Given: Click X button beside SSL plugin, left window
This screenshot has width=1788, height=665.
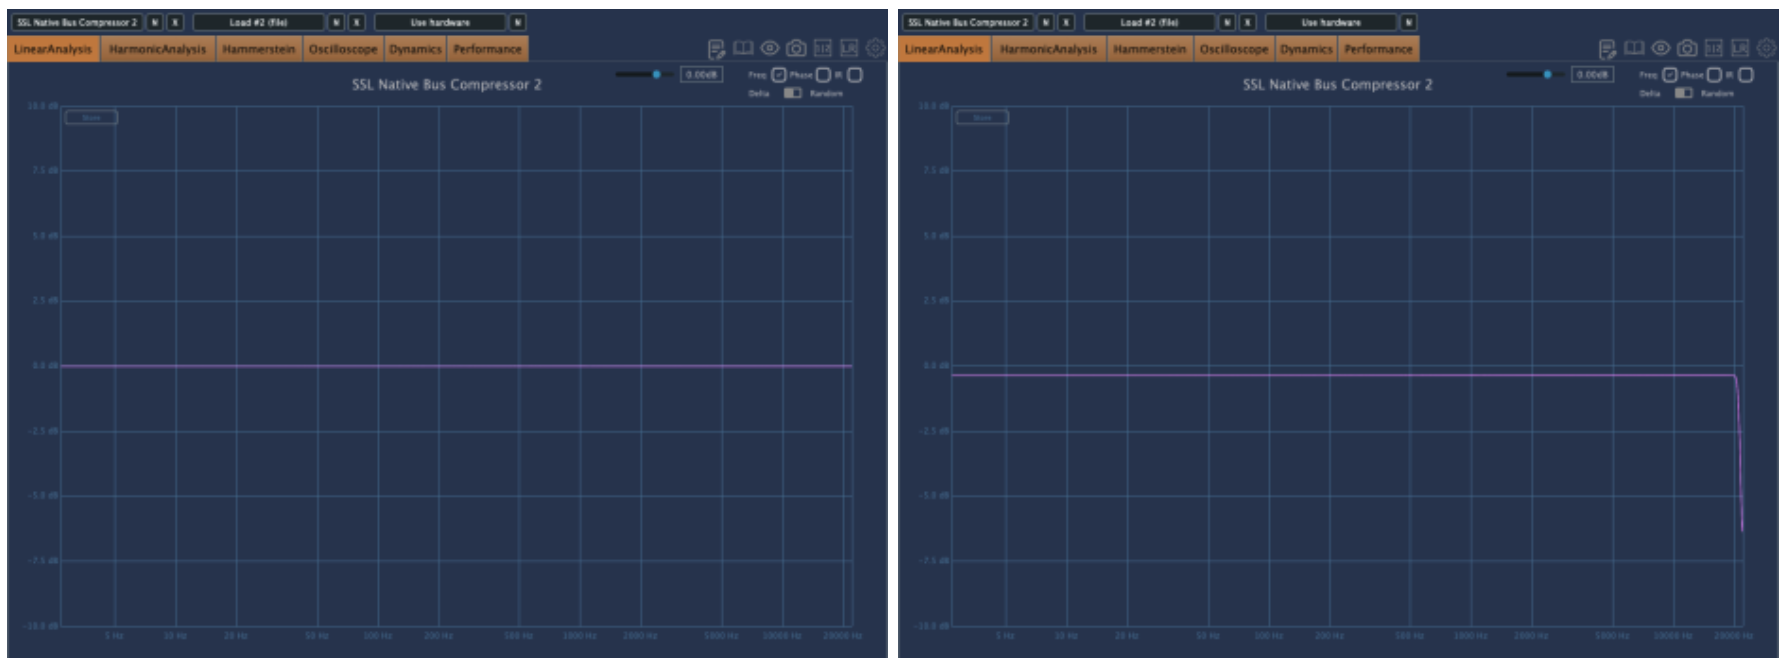Looking at the screenshot, I should pyautogui.click(x=175, y=22).
